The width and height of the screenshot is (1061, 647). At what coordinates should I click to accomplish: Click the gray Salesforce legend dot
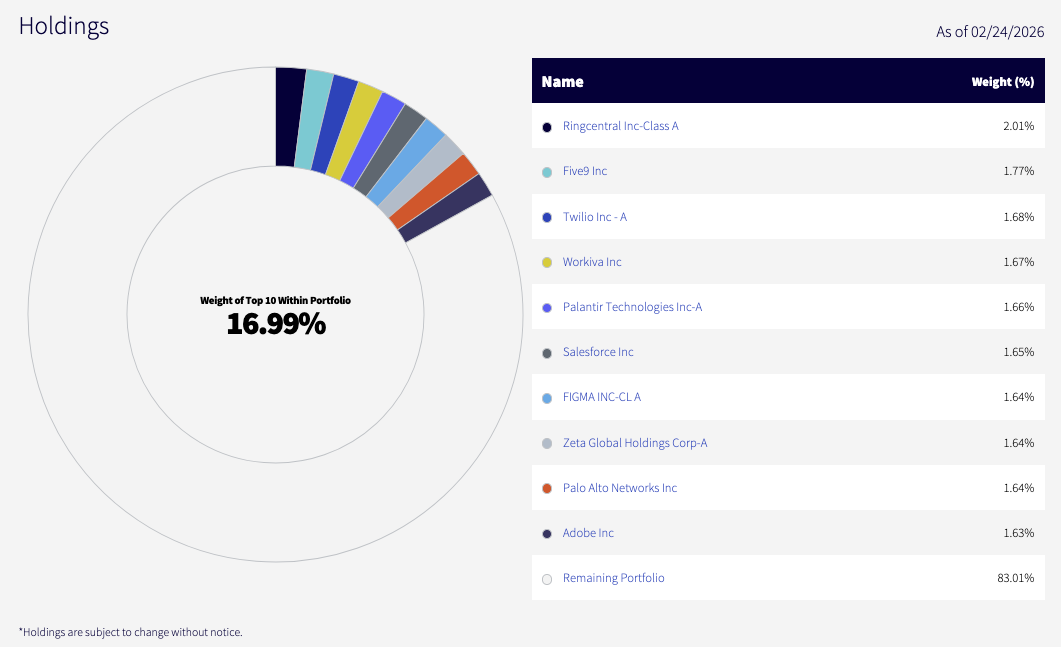pyautogui.click(x=547, y=353)
